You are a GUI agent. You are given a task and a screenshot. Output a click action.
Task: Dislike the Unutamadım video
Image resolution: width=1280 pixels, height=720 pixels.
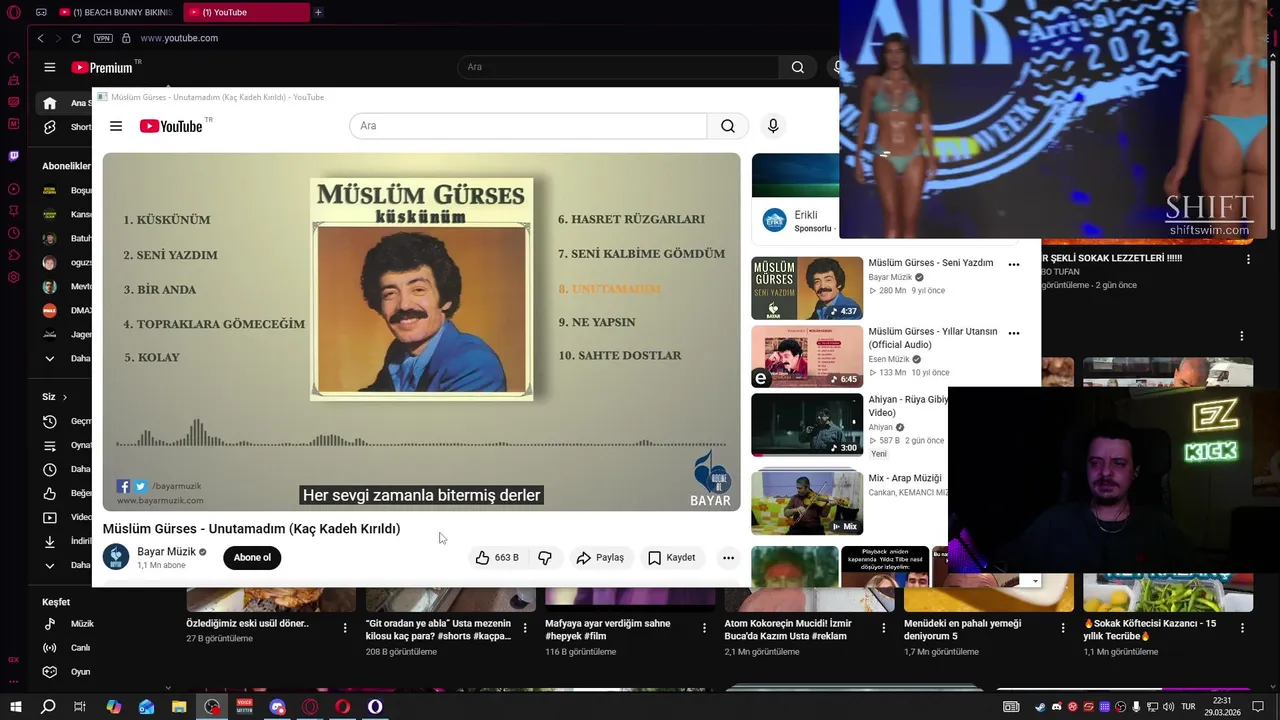pos(545,558)
